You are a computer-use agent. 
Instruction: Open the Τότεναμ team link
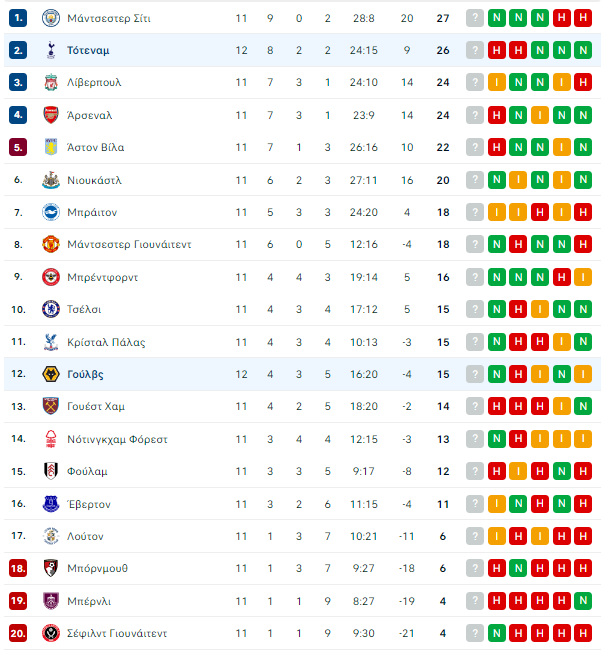88,51
